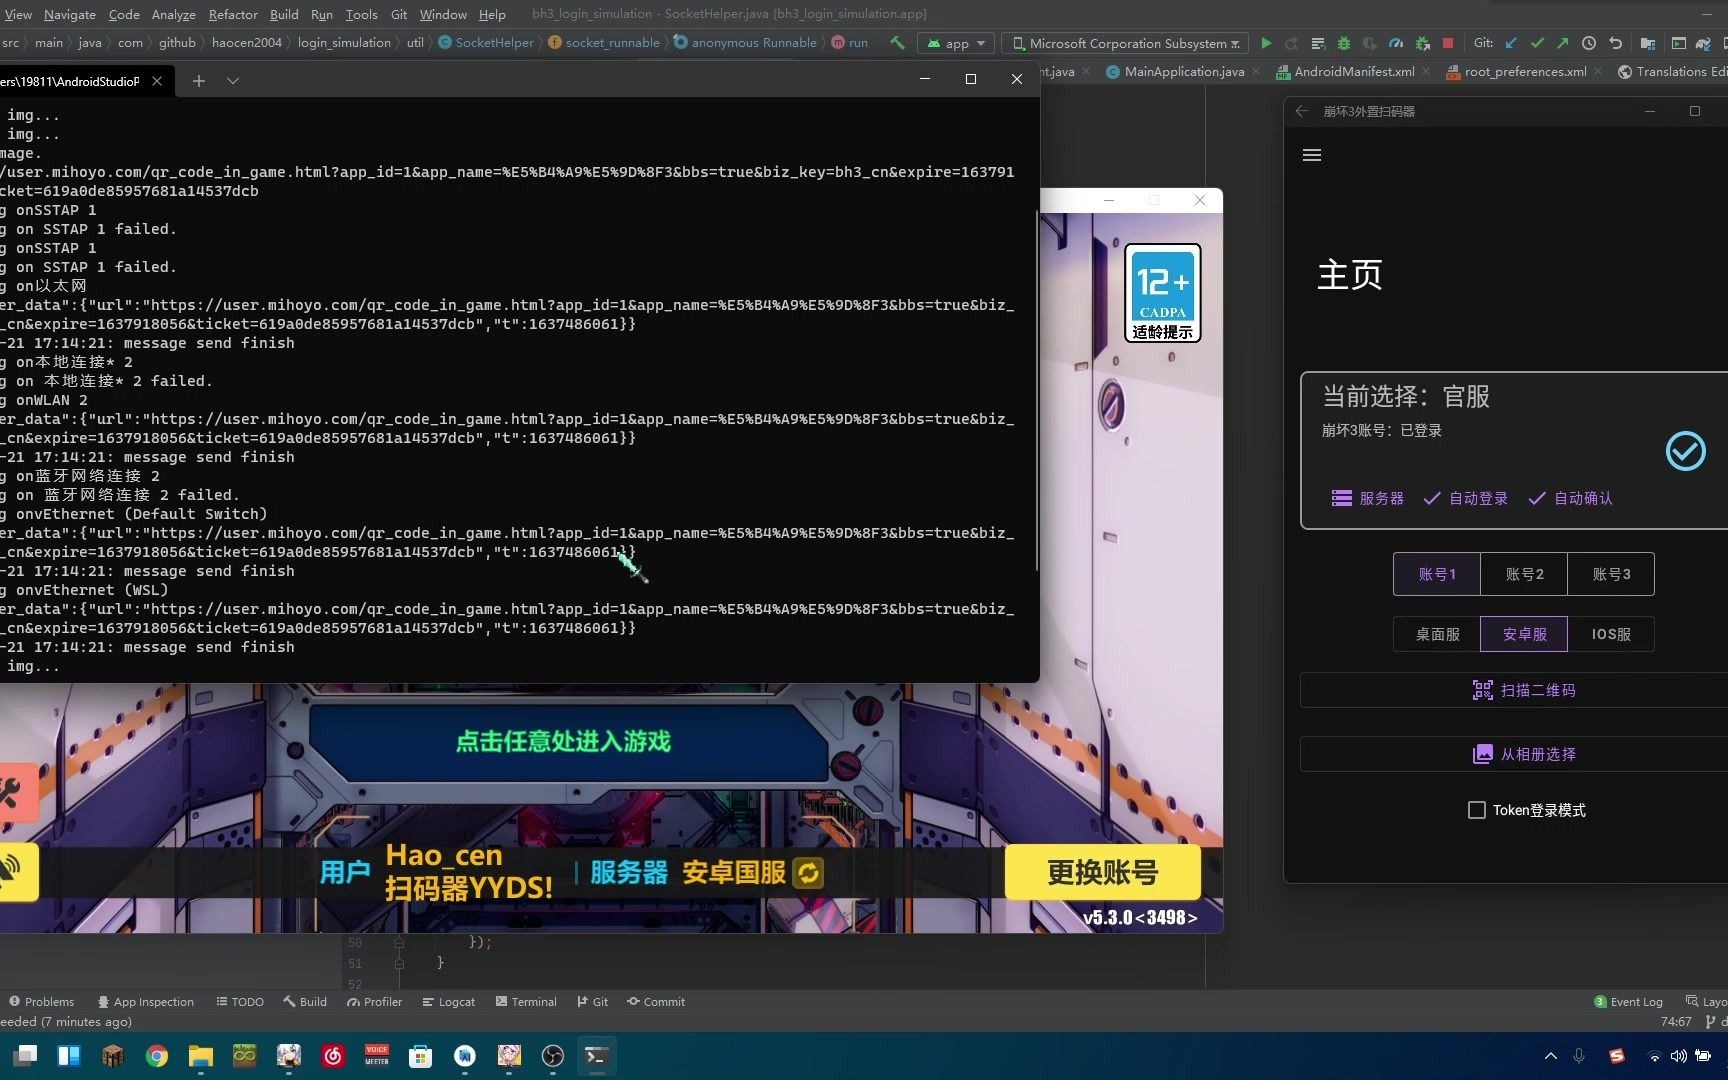Open Microsoft Store from the taskbar
This screenshot has height=1080, width=1728.
[x=421, y=1056]
